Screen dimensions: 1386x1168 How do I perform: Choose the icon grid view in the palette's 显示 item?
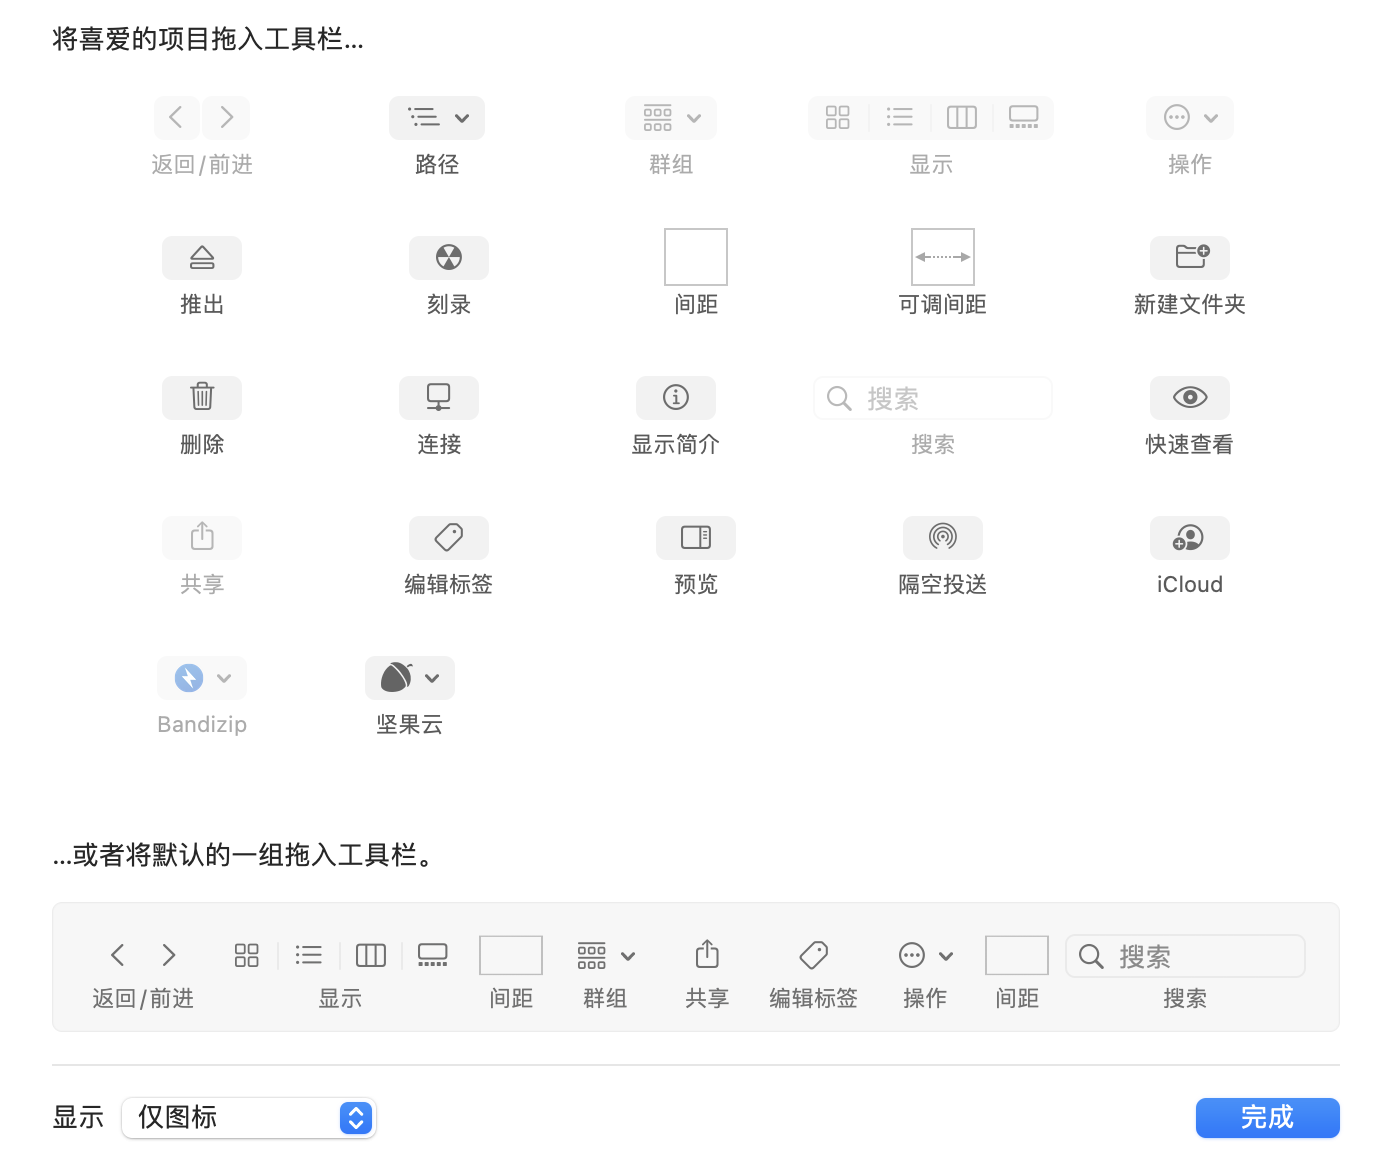pyautogui.click(x=838, y=118)
